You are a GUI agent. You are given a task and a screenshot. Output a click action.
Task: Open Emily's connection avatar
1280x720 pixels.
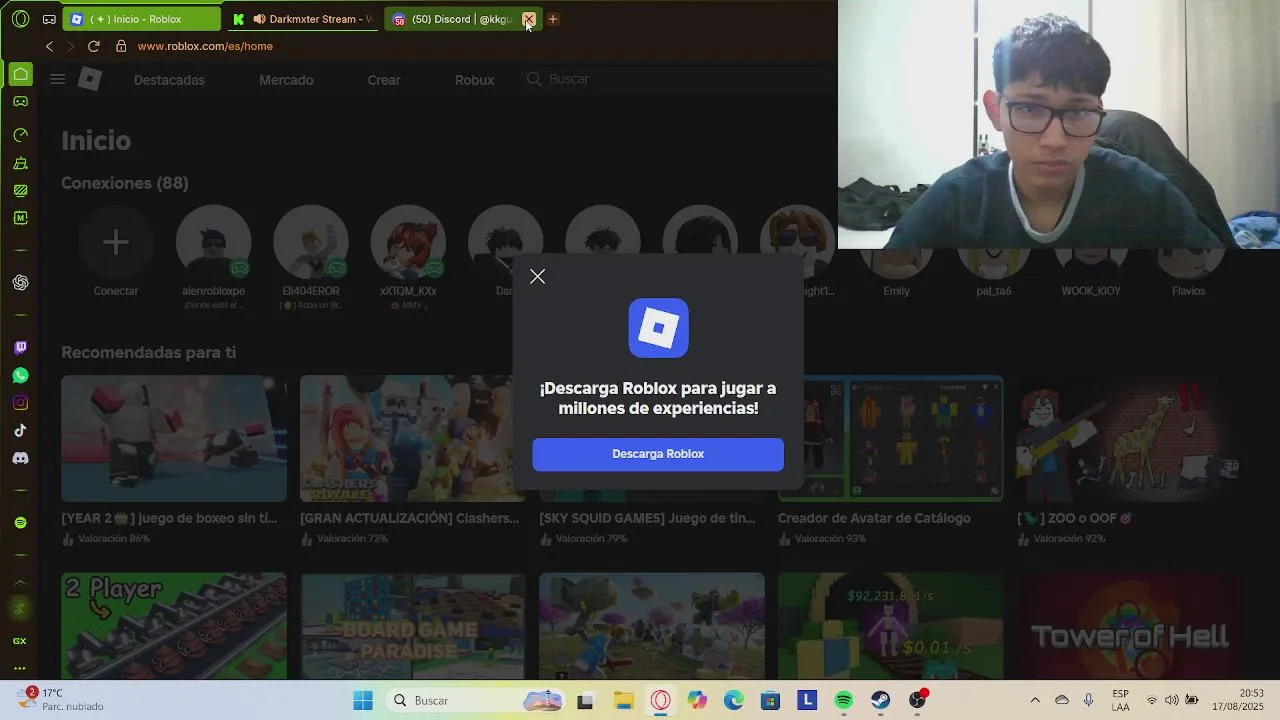pyautogui.click(x=896, y=262)
